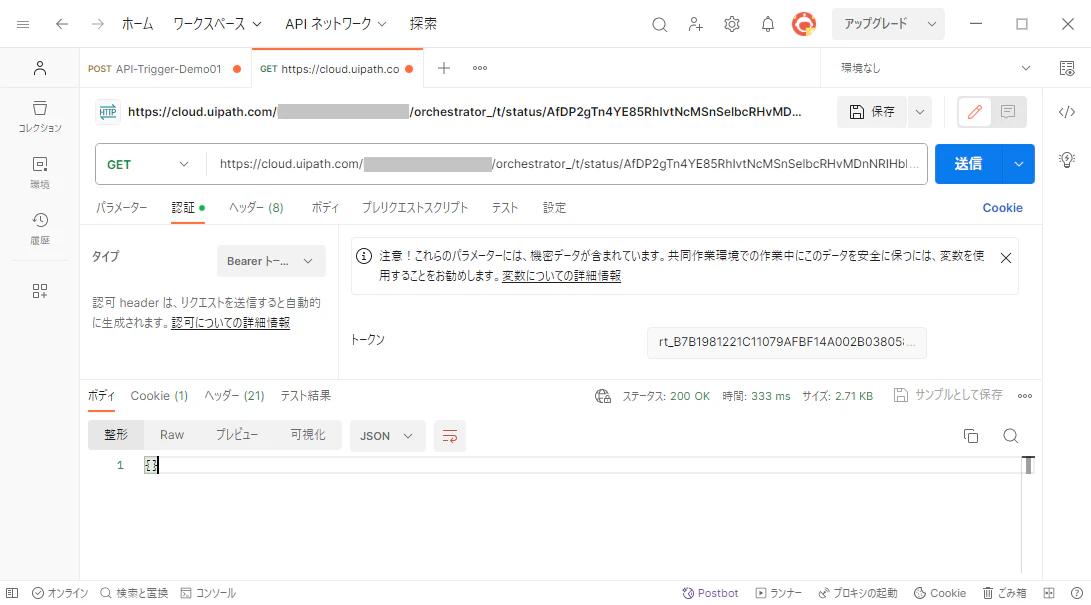
Task: Click the edit pencil icon
Action: coord(975,112)
